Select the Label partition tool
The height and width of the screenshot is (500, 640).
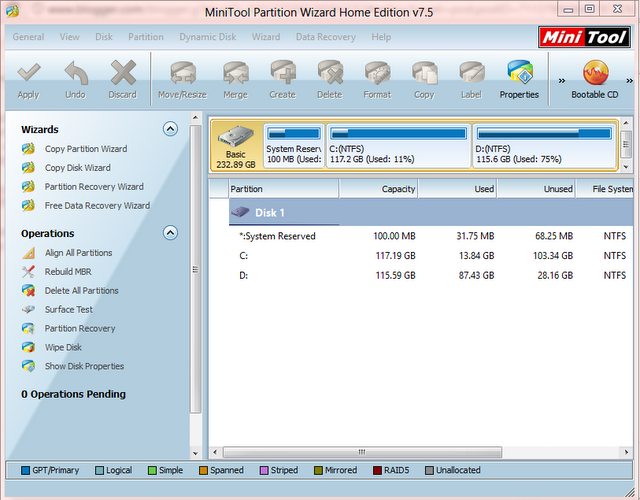coord(471,80)
